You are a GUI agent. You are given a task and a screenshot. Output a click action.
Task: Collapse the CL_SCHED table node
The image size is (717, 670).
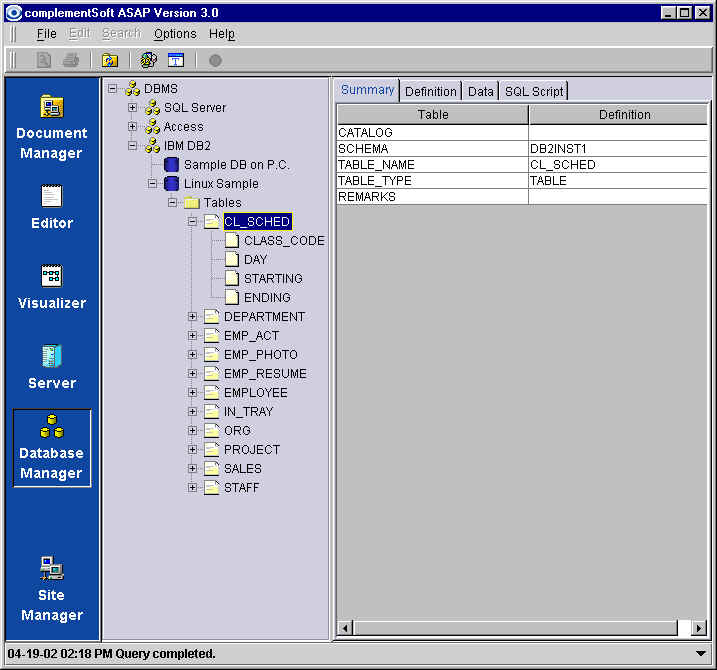tap(193, 221)
